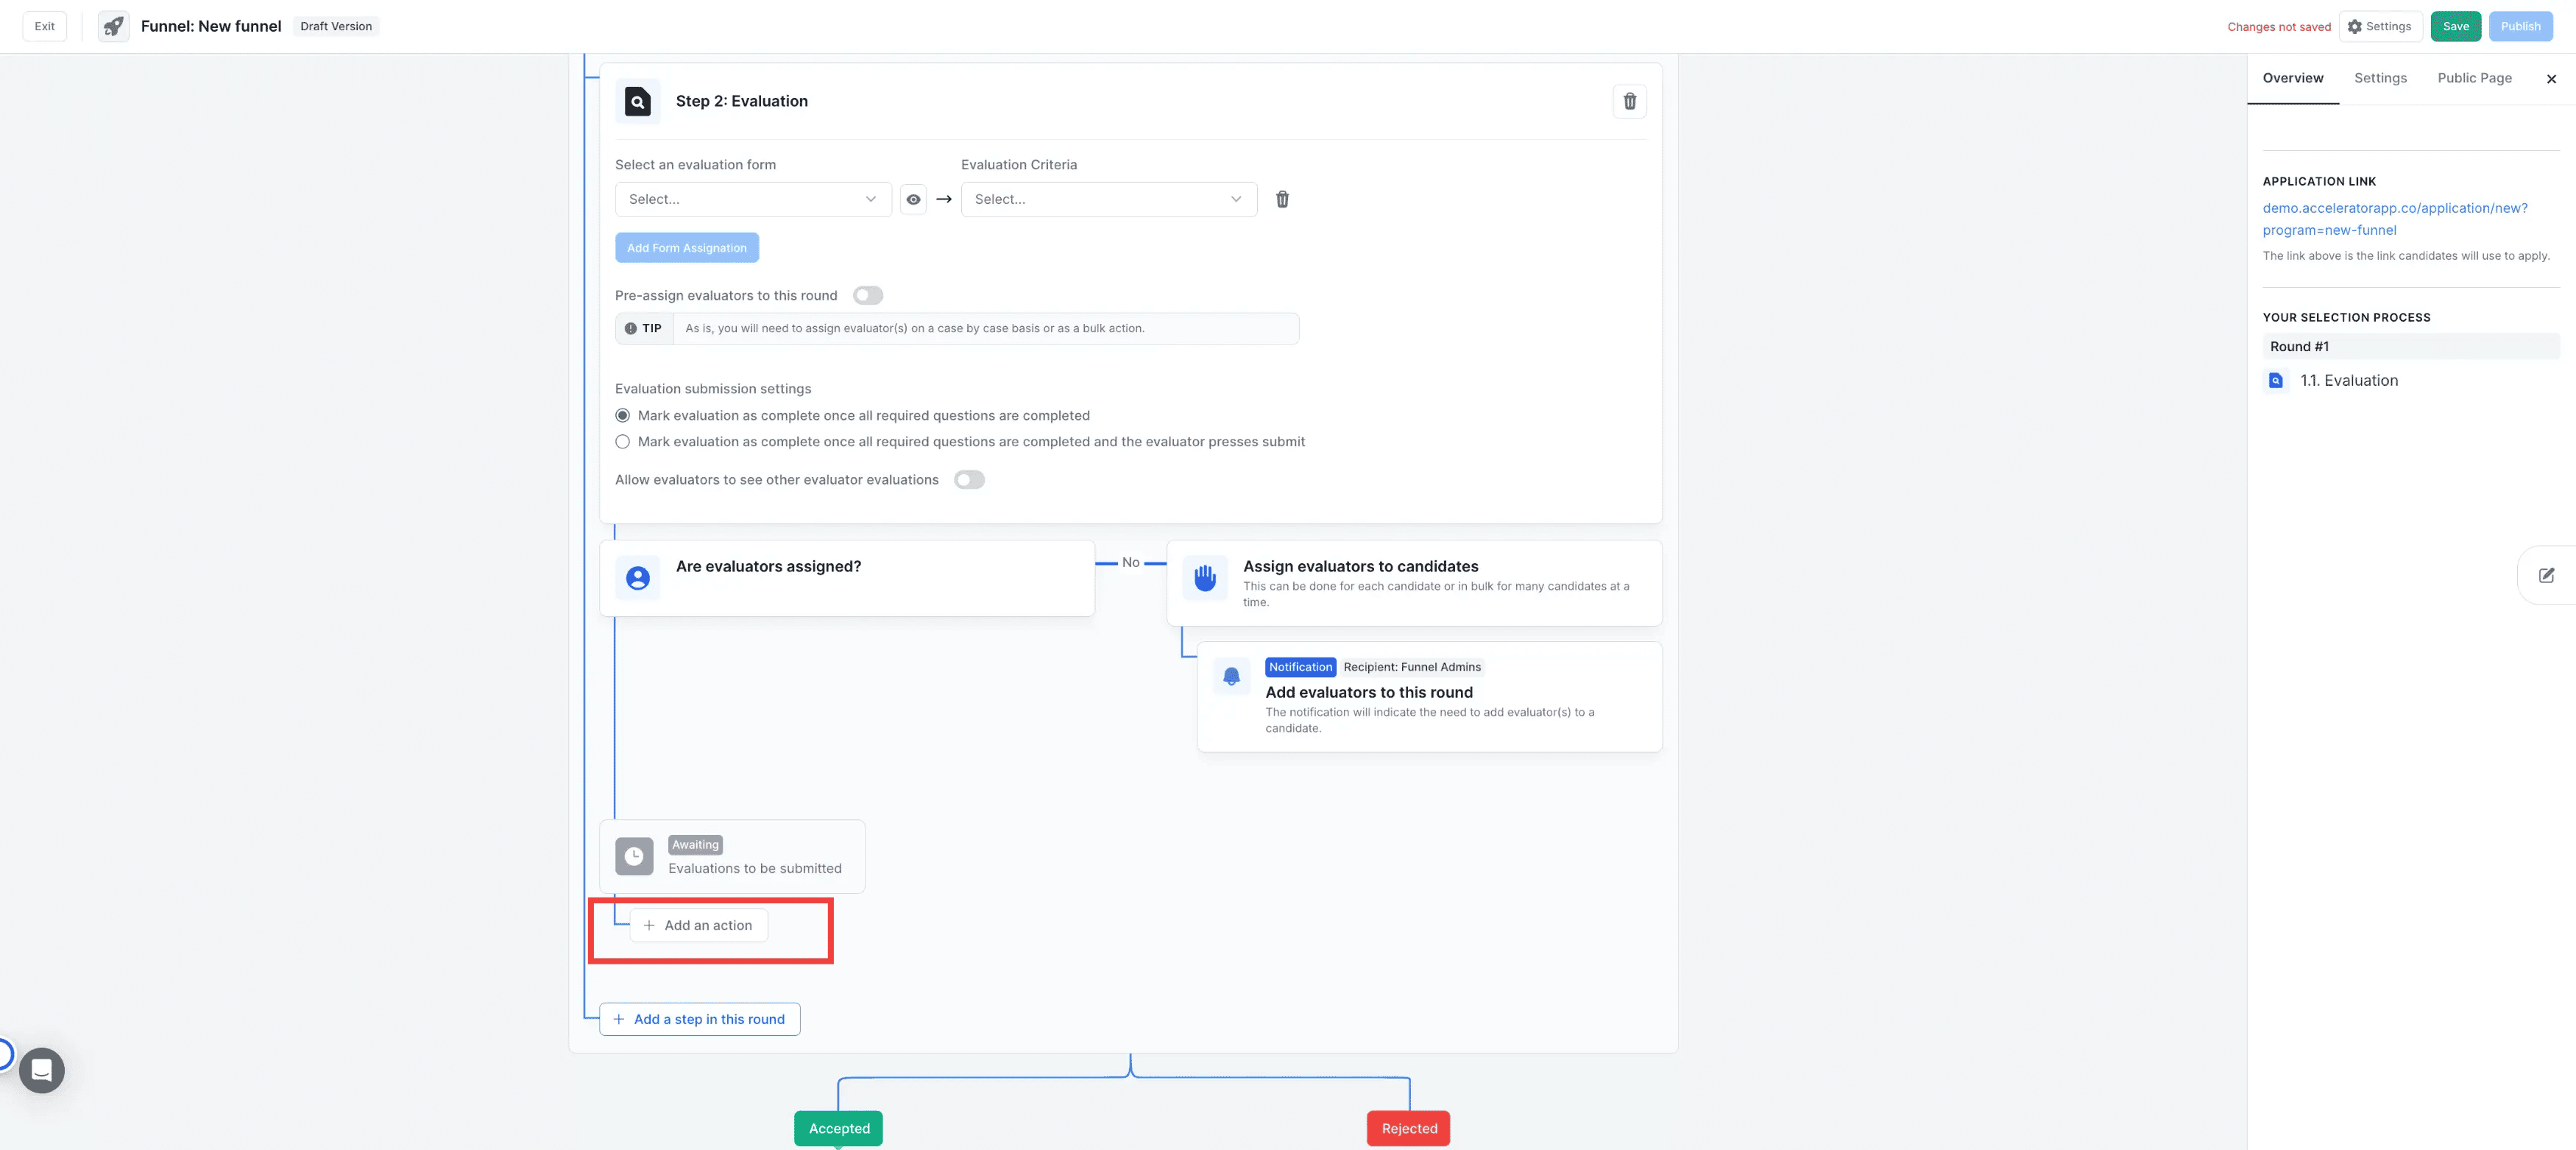Expand the Evaluation Criteria dropdown

pyautogui.click(x=1108, y=199)
